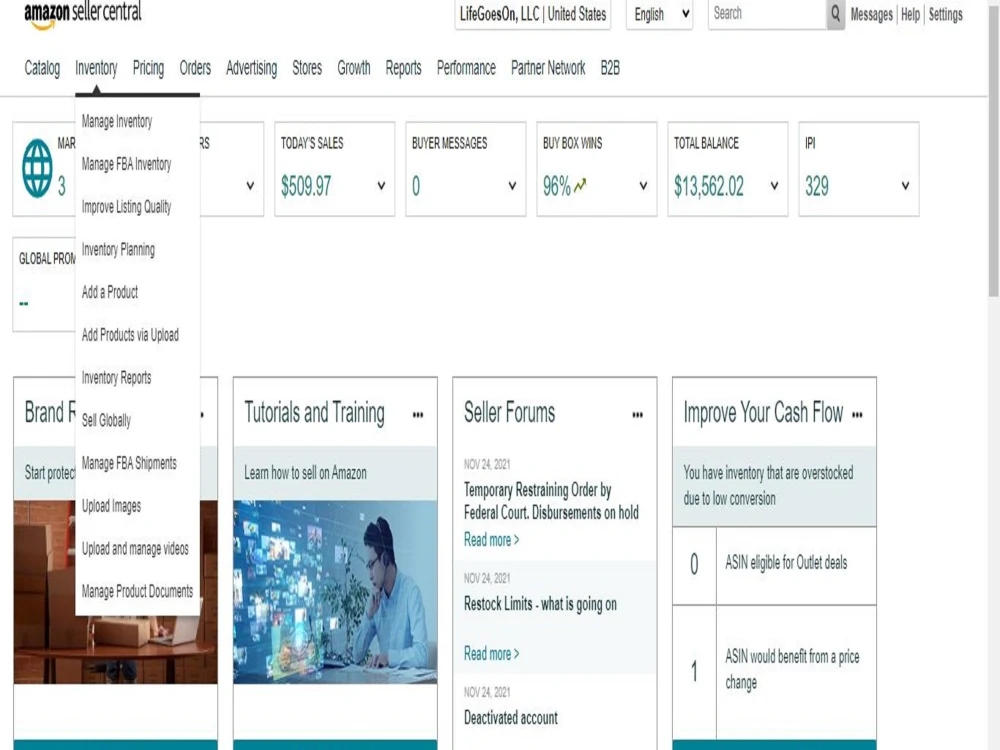Viewport: 1000px width, 750px height.
Task: Click the marketplaces globe icon
Action: click(38, 168)
